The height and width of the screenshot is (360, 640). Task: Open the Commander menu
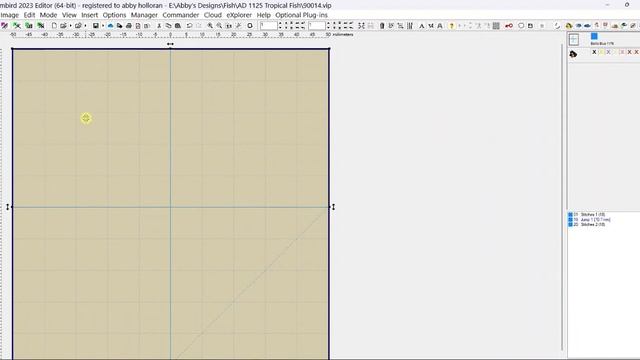(180, 15)
